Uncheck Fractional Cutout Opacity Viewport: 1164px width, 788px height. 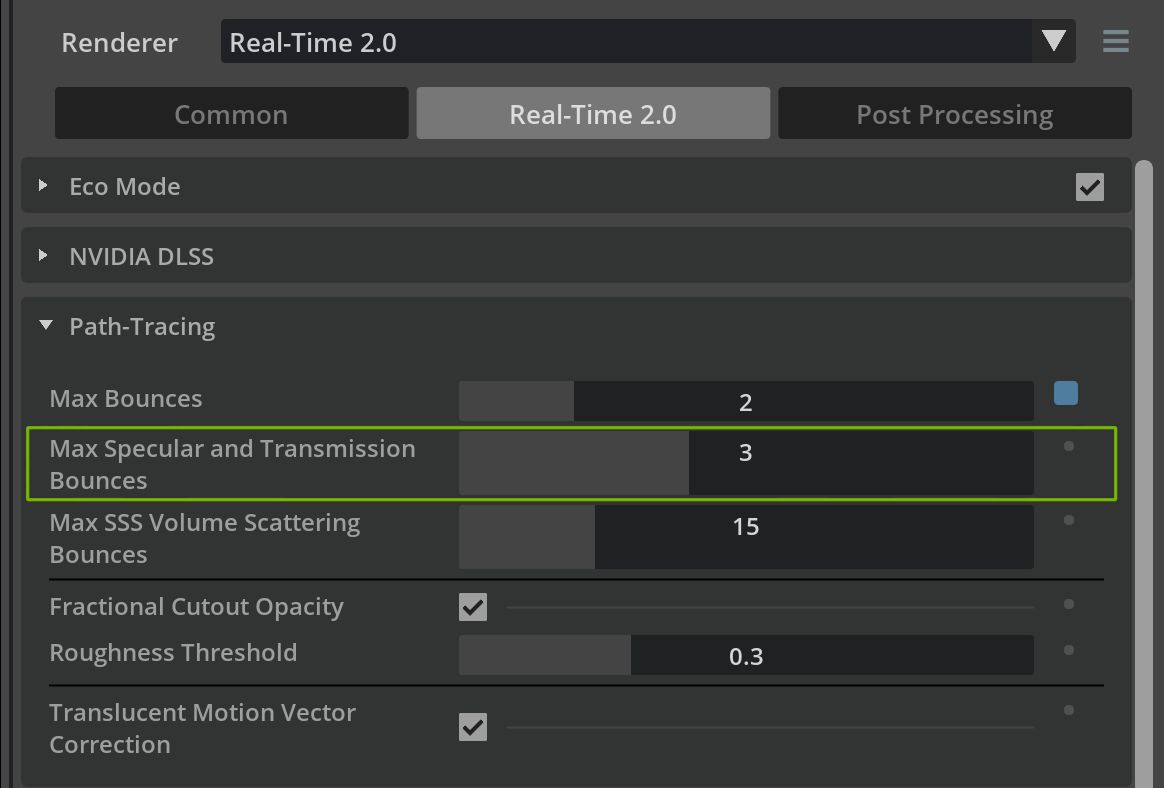click(473, 607)
